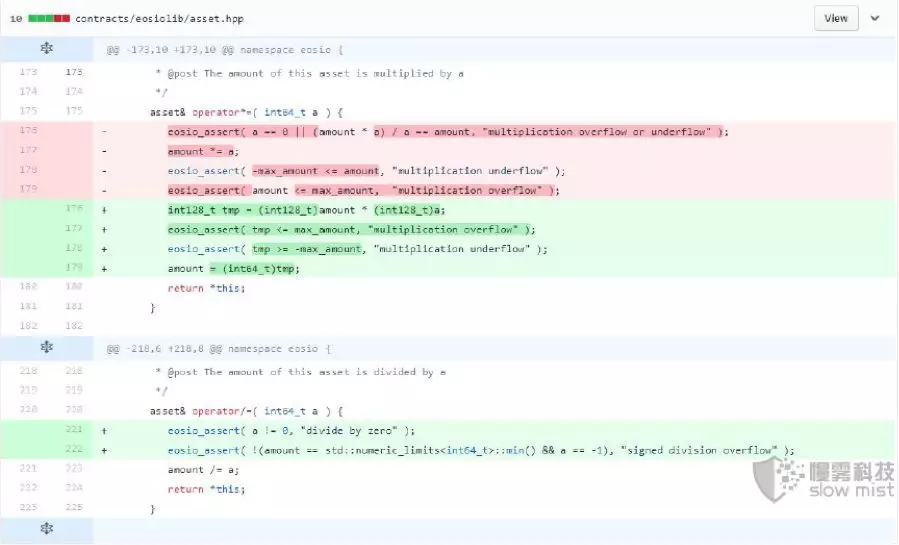Click the minus marker on 'amount *= a' line
Viewport: 899px width, 545px height.
pos(105,151)
